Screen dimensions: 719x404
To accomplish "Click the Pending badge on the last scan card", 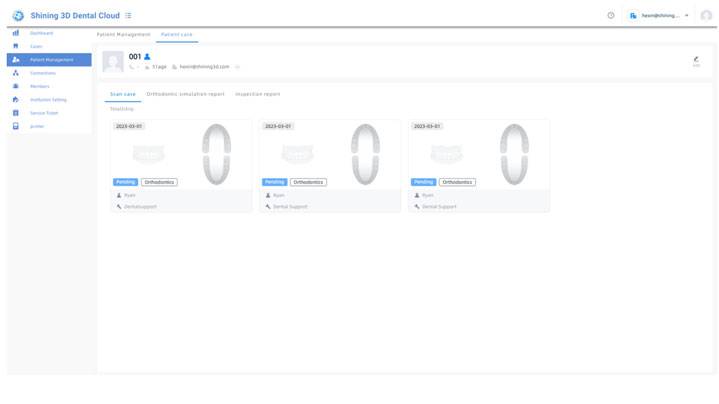I will 423,182.
